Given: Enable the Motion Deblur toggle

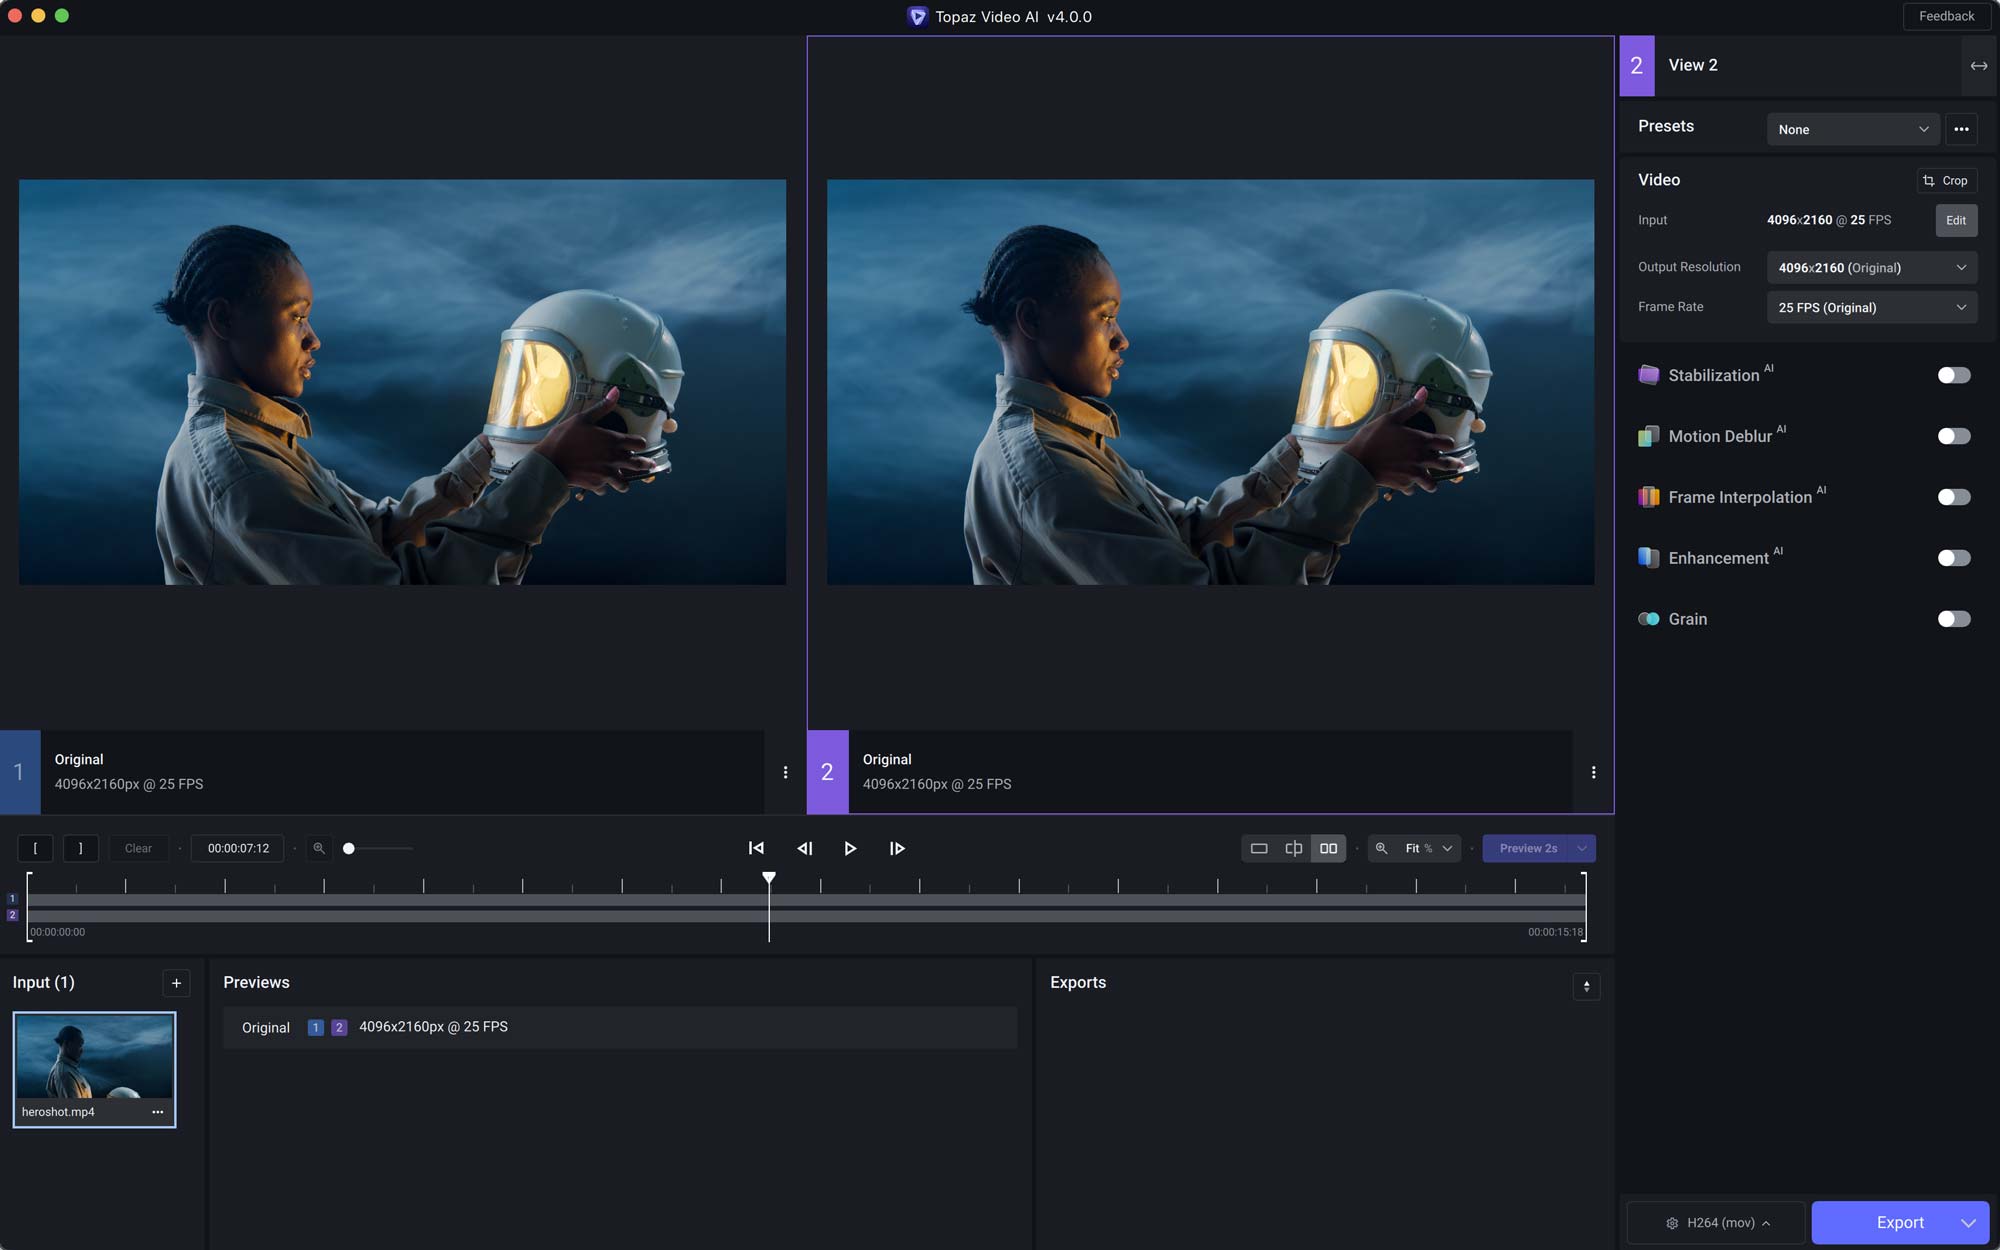Looking at the screenshot, I should pos(1953,436).
